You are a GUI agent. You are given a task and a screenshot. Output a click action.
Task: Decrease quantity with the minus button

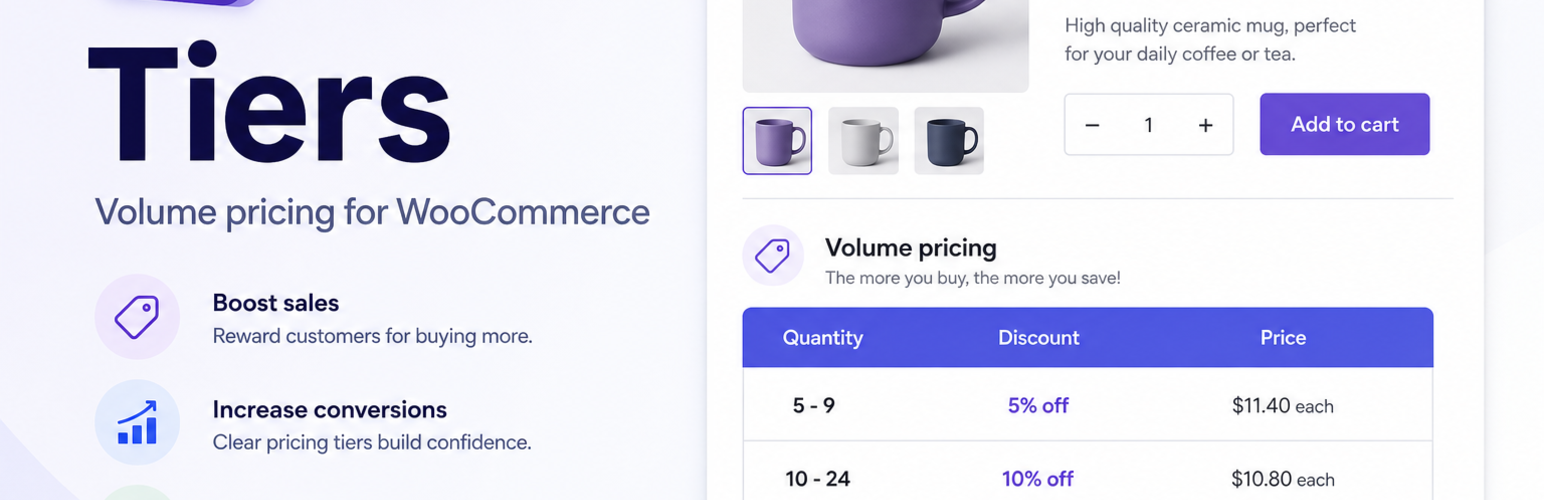(x=1092, y=125)
